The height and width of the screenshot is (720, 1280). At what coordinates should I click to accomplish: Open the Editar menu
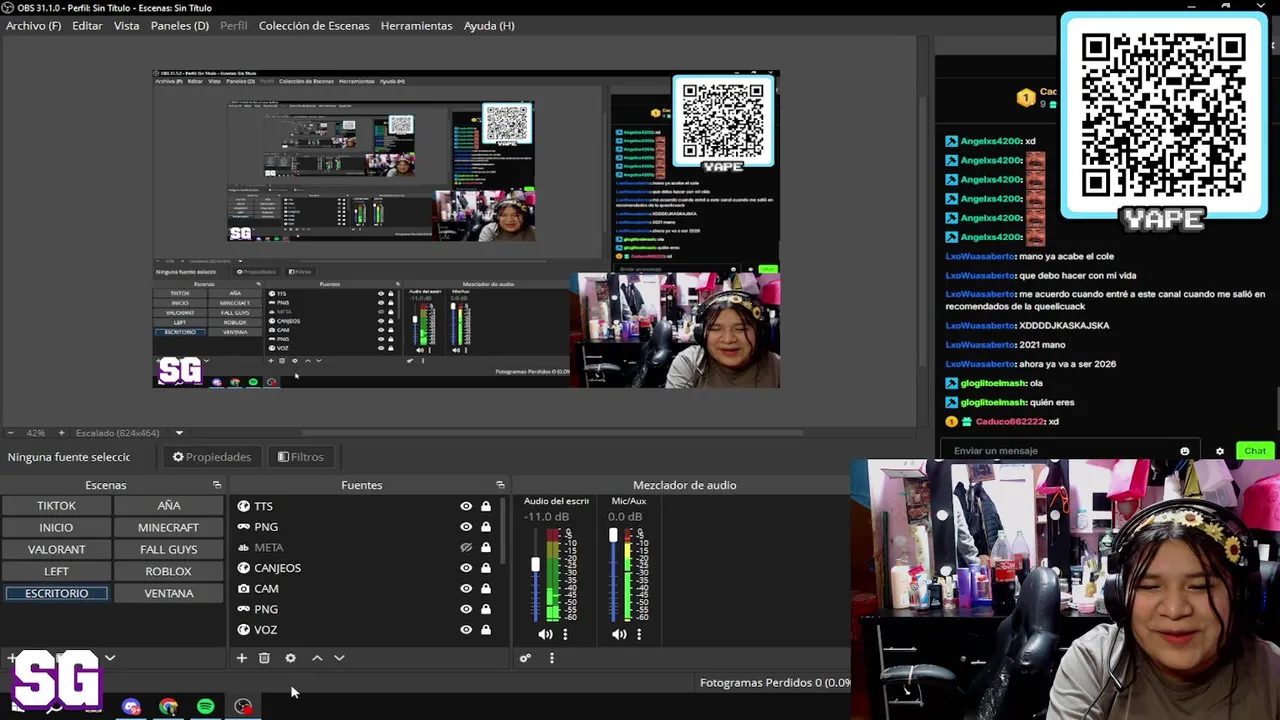tap(87, 25)
